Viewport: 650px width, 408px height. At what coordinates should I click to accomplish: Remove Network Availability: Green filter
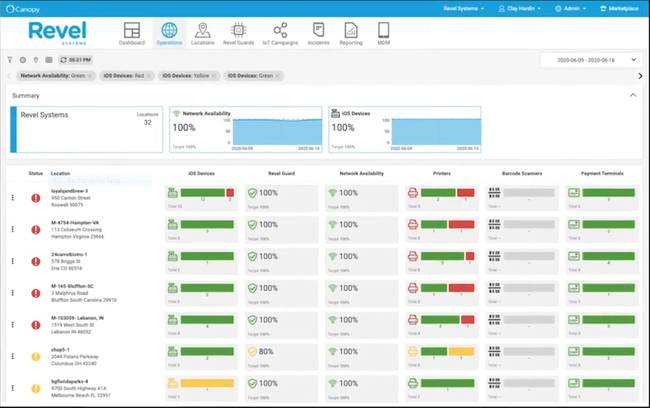pyautogui.click(x=90, y=76)
